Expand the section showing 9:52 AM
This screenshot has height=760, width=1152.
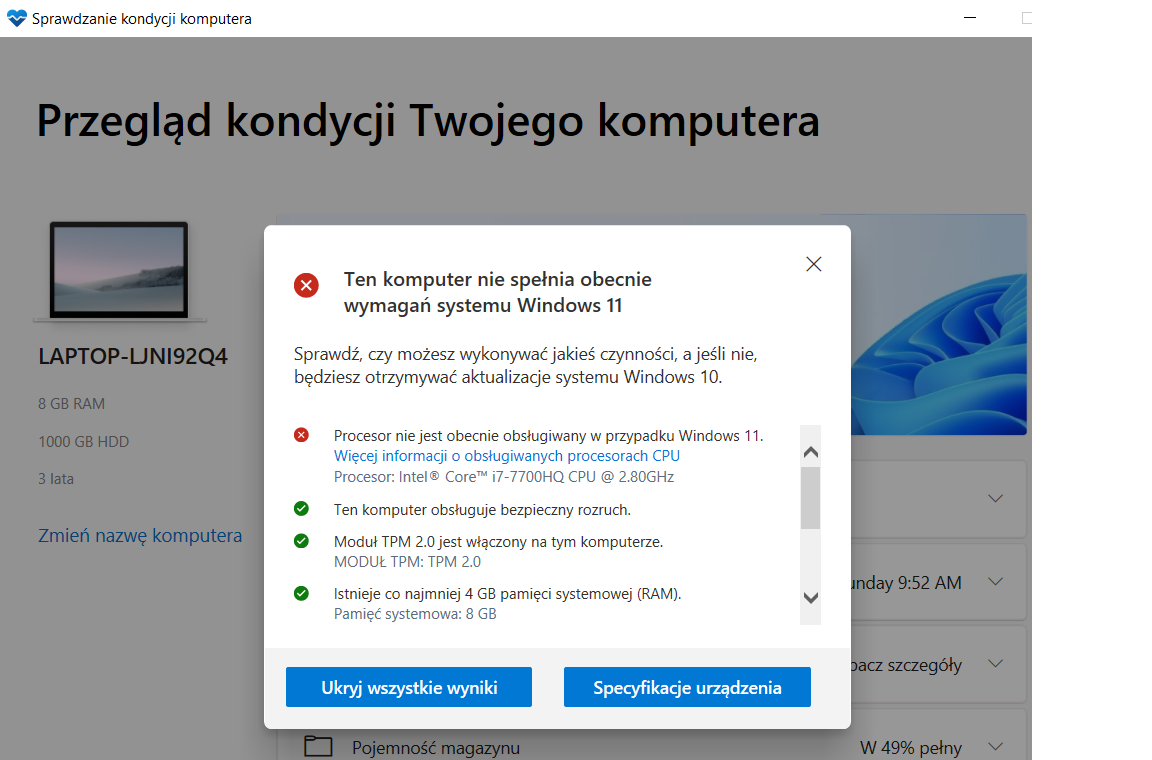pos(996,582)
